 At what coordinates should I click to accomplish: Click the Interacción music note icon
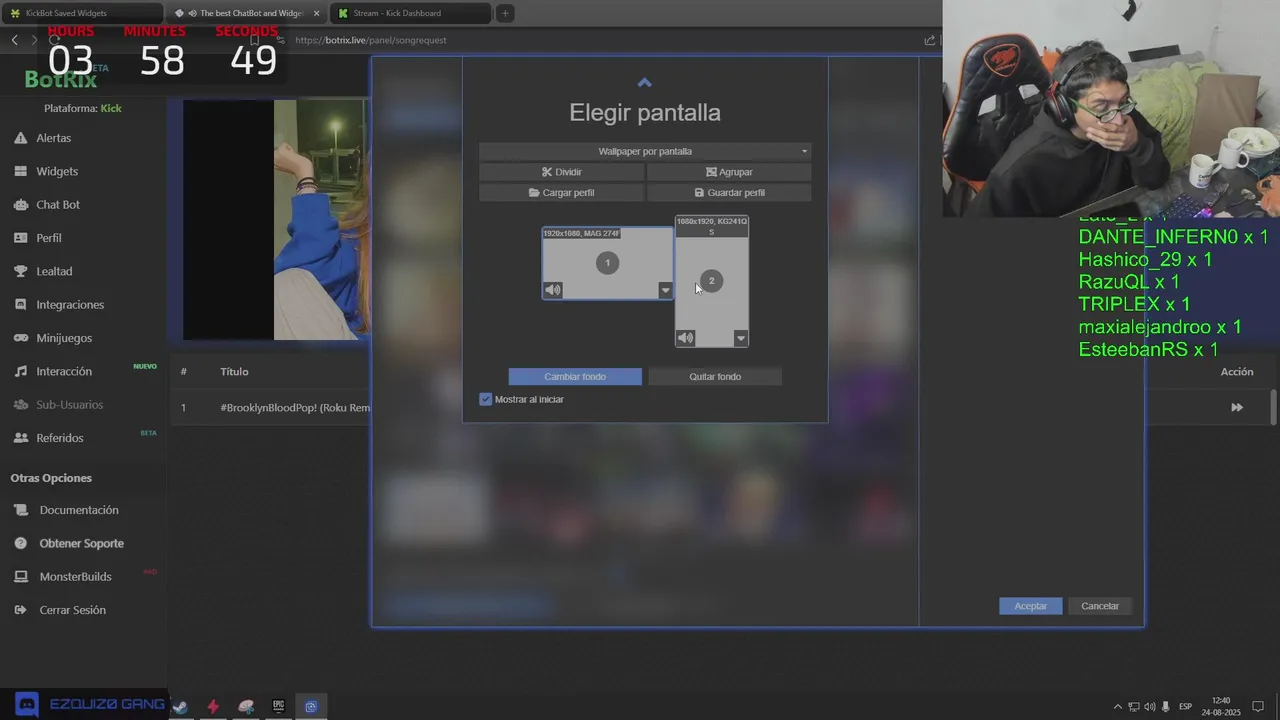click(21, 371)
